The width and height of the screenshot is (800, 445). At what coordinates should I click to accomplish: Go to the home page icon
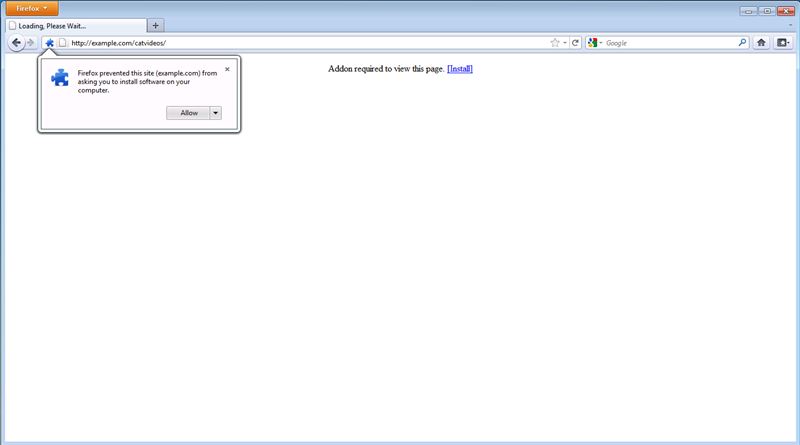click(761, 43)
